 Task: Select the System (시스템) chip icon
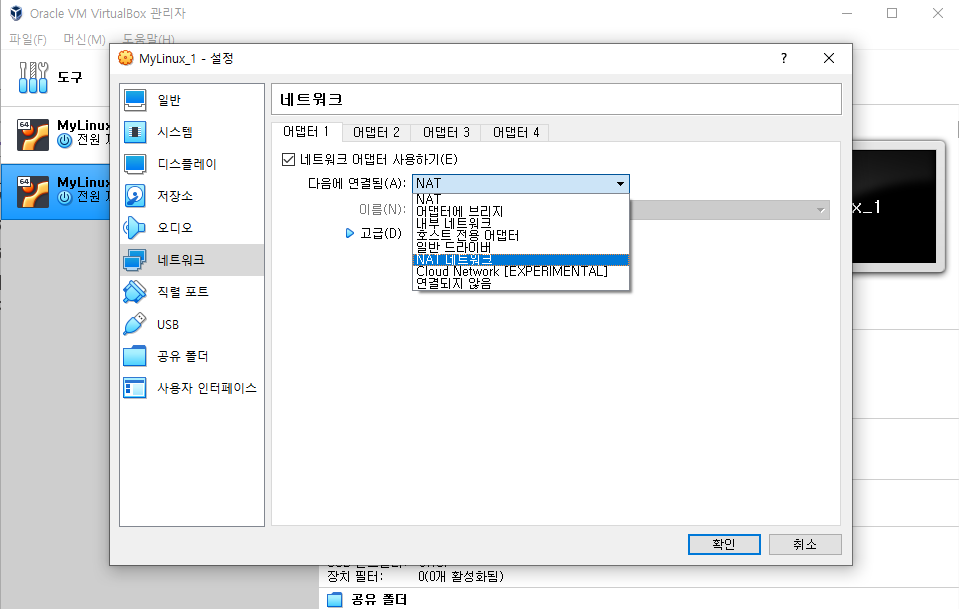(135, 132)
